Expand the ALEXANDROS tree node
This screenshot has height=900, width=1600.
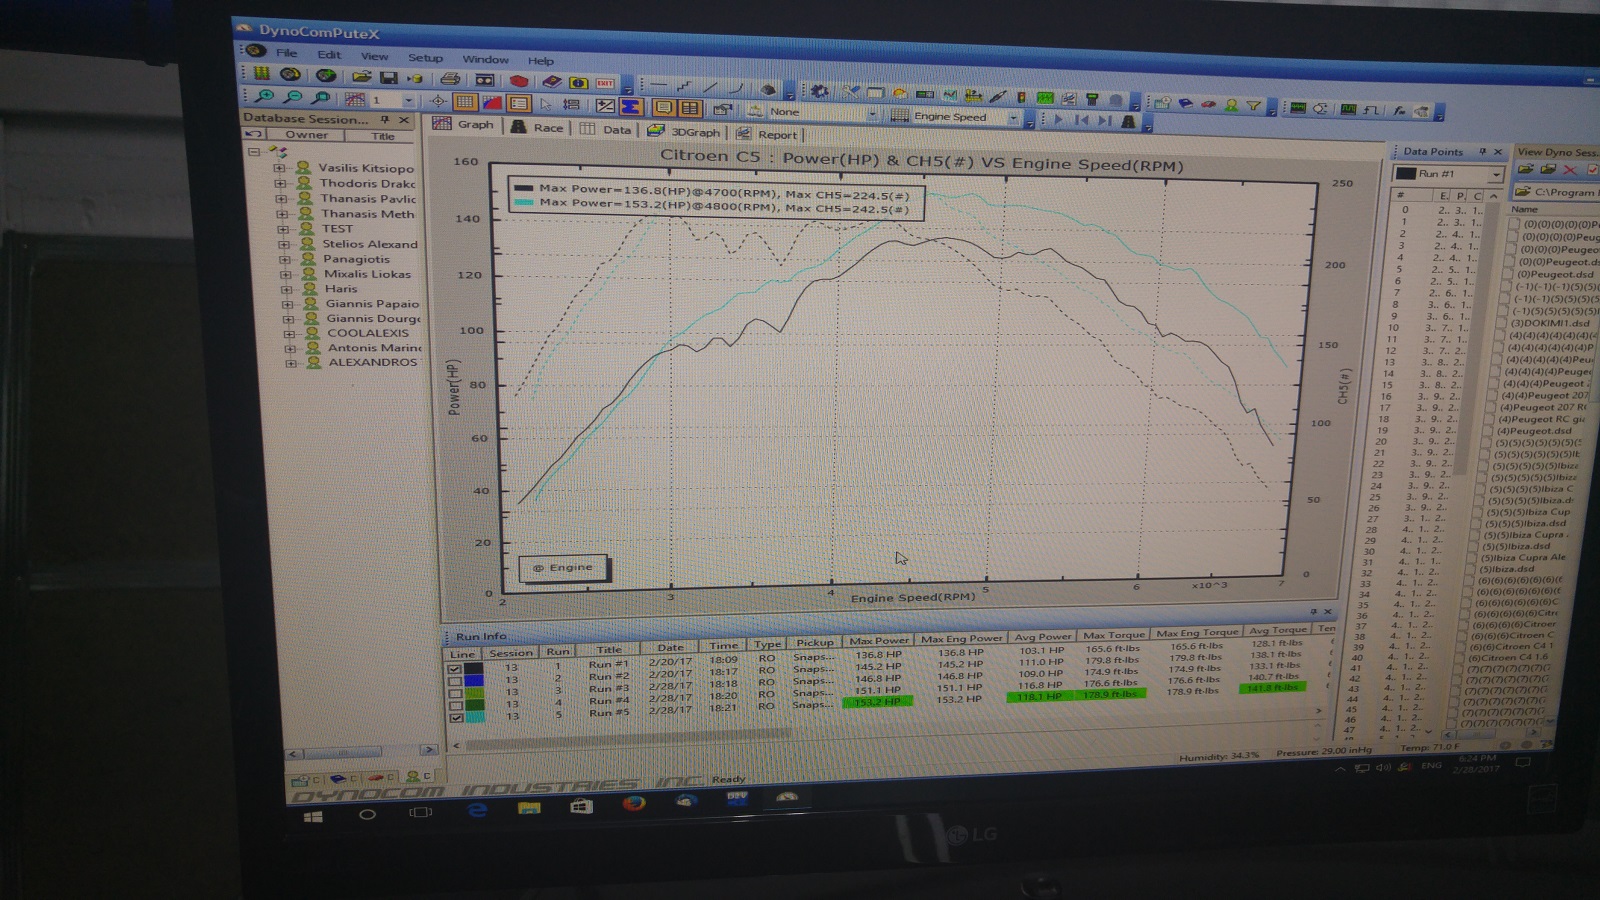click(291, 363)
